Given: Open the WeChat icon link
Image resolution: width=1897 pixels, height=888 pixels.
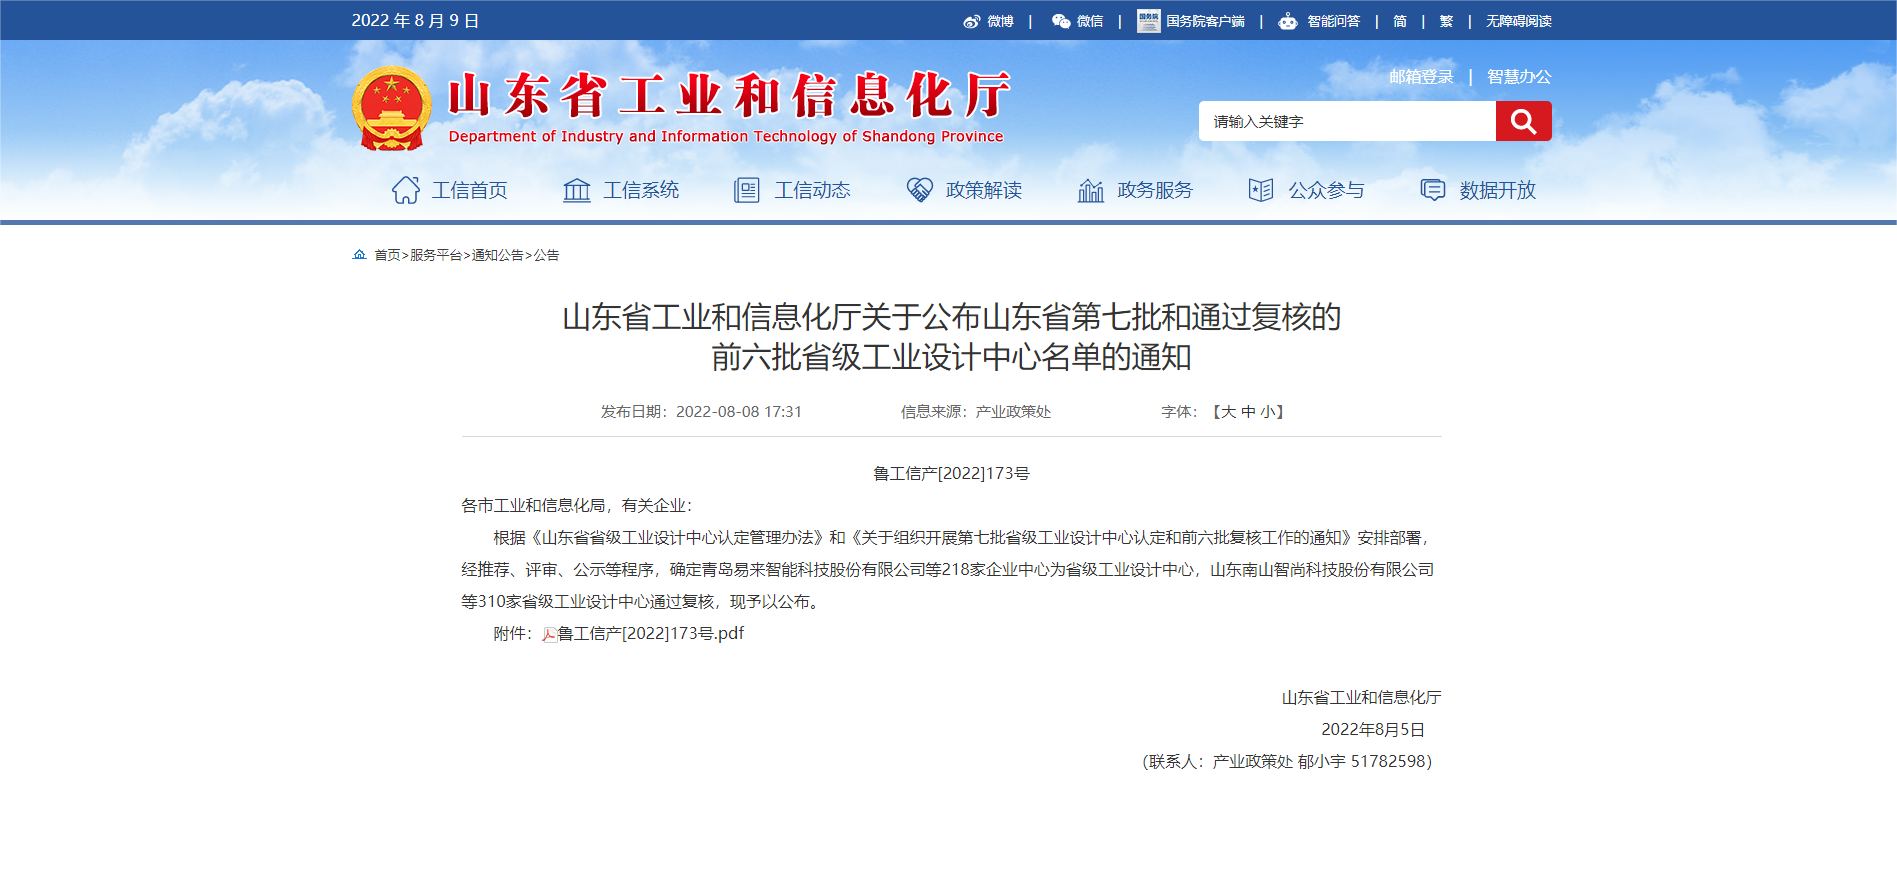Looking at the screenshot, I should coord(1060,21).
